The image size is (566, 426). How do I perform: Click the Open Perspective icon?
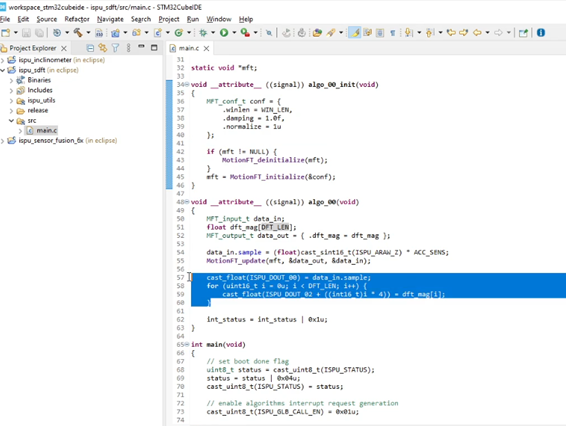click(523, 33)
